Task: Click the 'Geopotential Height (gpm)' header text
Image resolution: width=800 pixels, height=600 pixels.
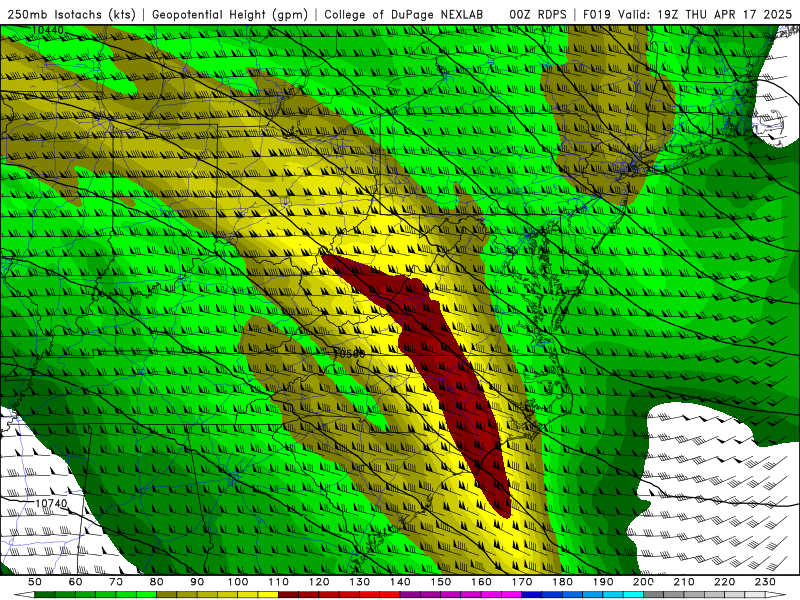Action: click(230, 15)
